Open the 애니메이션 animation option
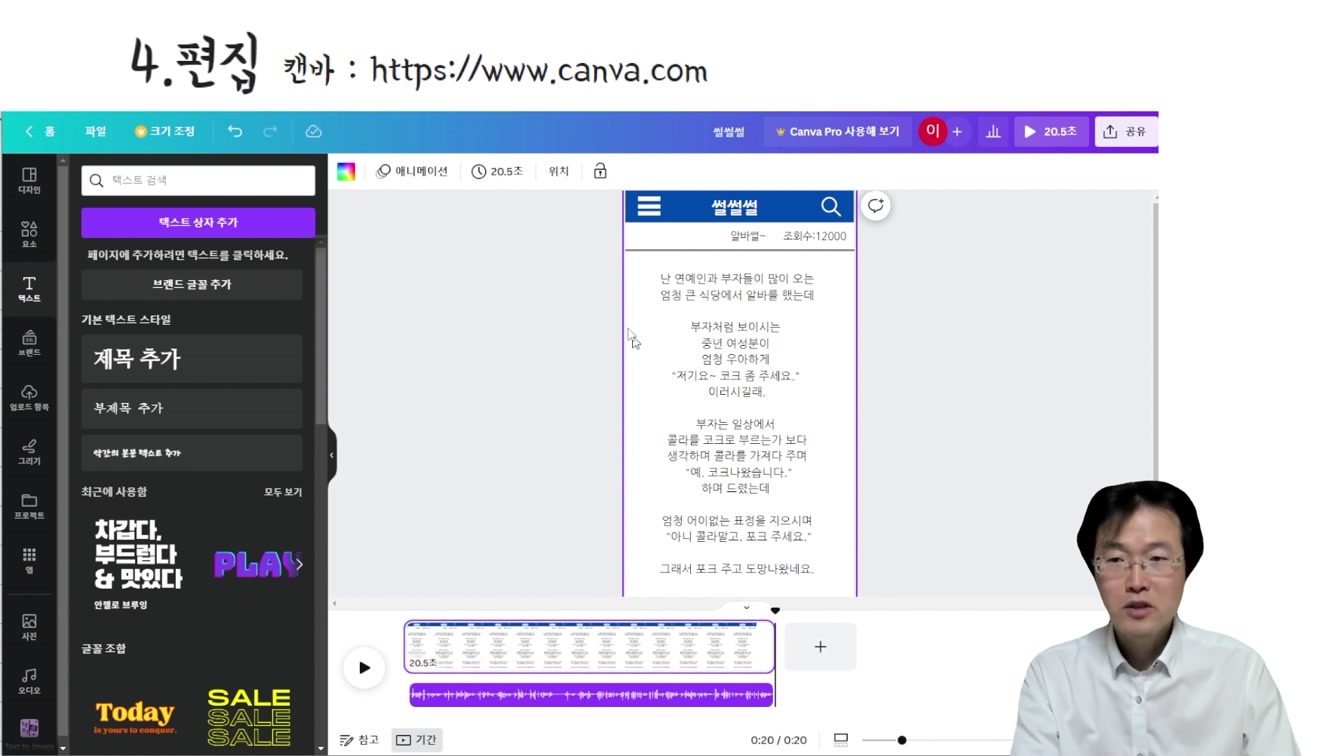Screen dimensions: 1344x756 tap(412, 171)
